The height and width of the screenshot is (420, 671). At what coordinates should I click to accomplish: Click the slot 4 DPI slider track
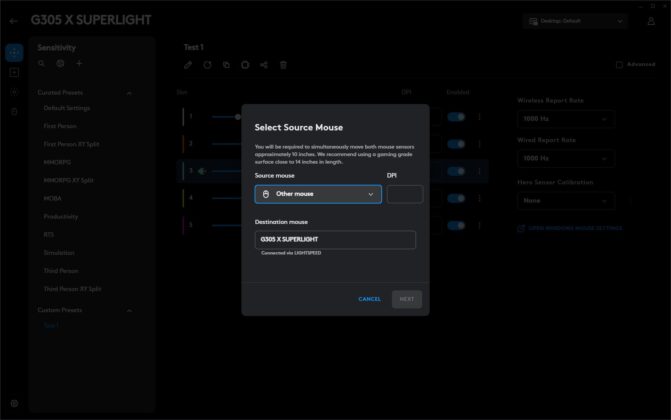click(x=227, y=198)
